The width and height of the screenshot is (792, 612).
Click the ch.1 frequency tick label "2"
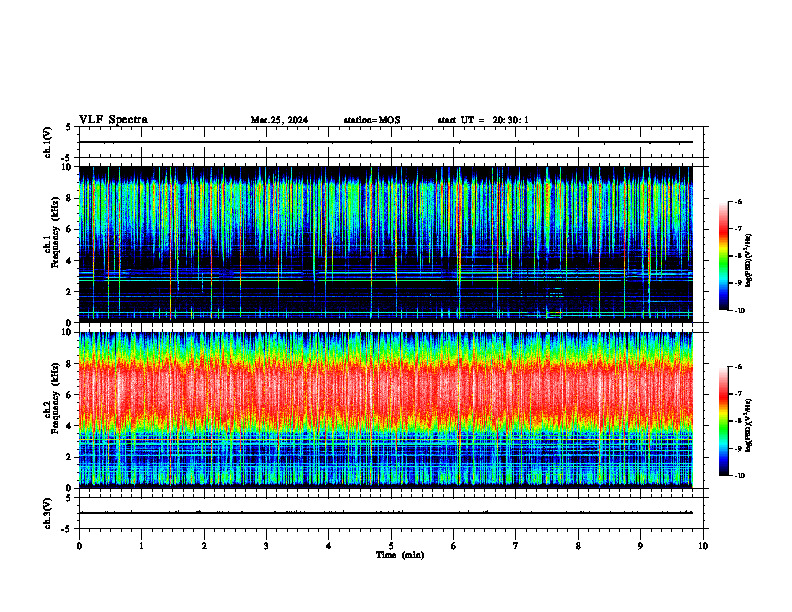pyautogui.click(x=70, y=291)
